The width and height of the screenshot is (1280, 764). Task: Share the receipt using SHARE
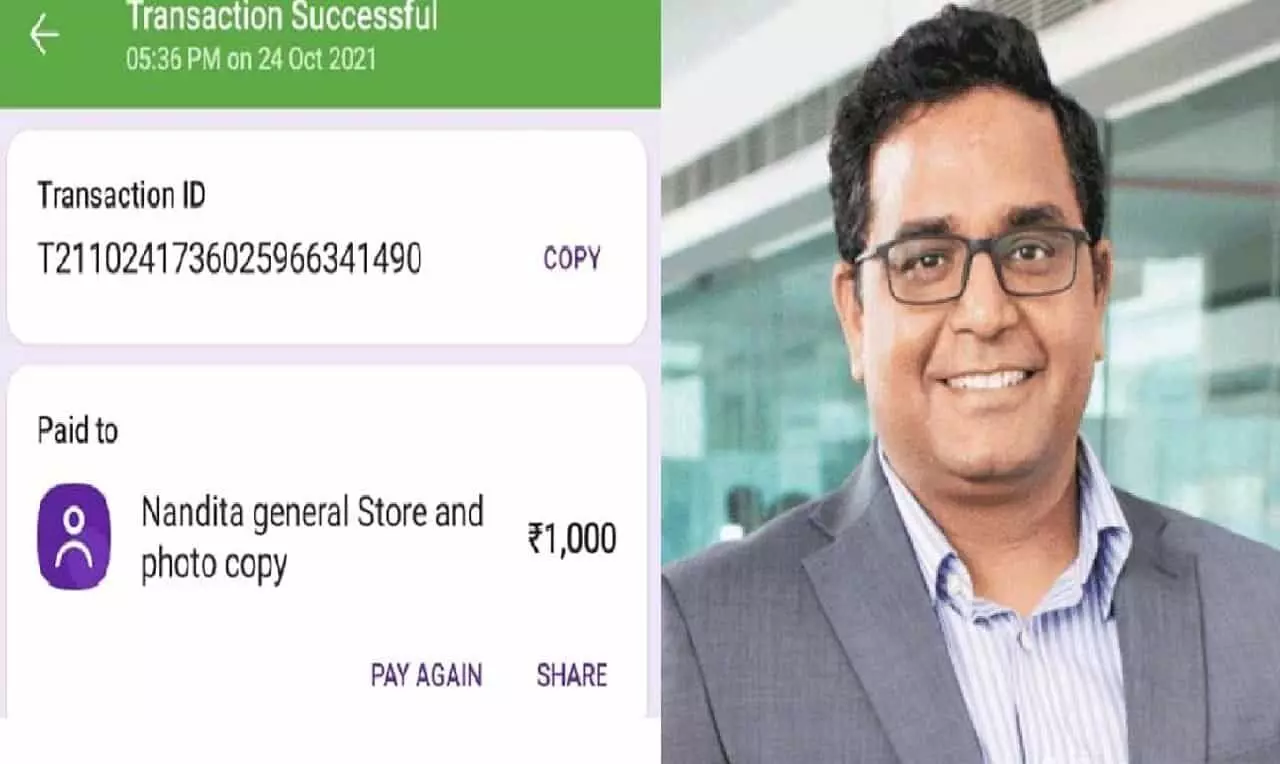(x=572, y=675)
